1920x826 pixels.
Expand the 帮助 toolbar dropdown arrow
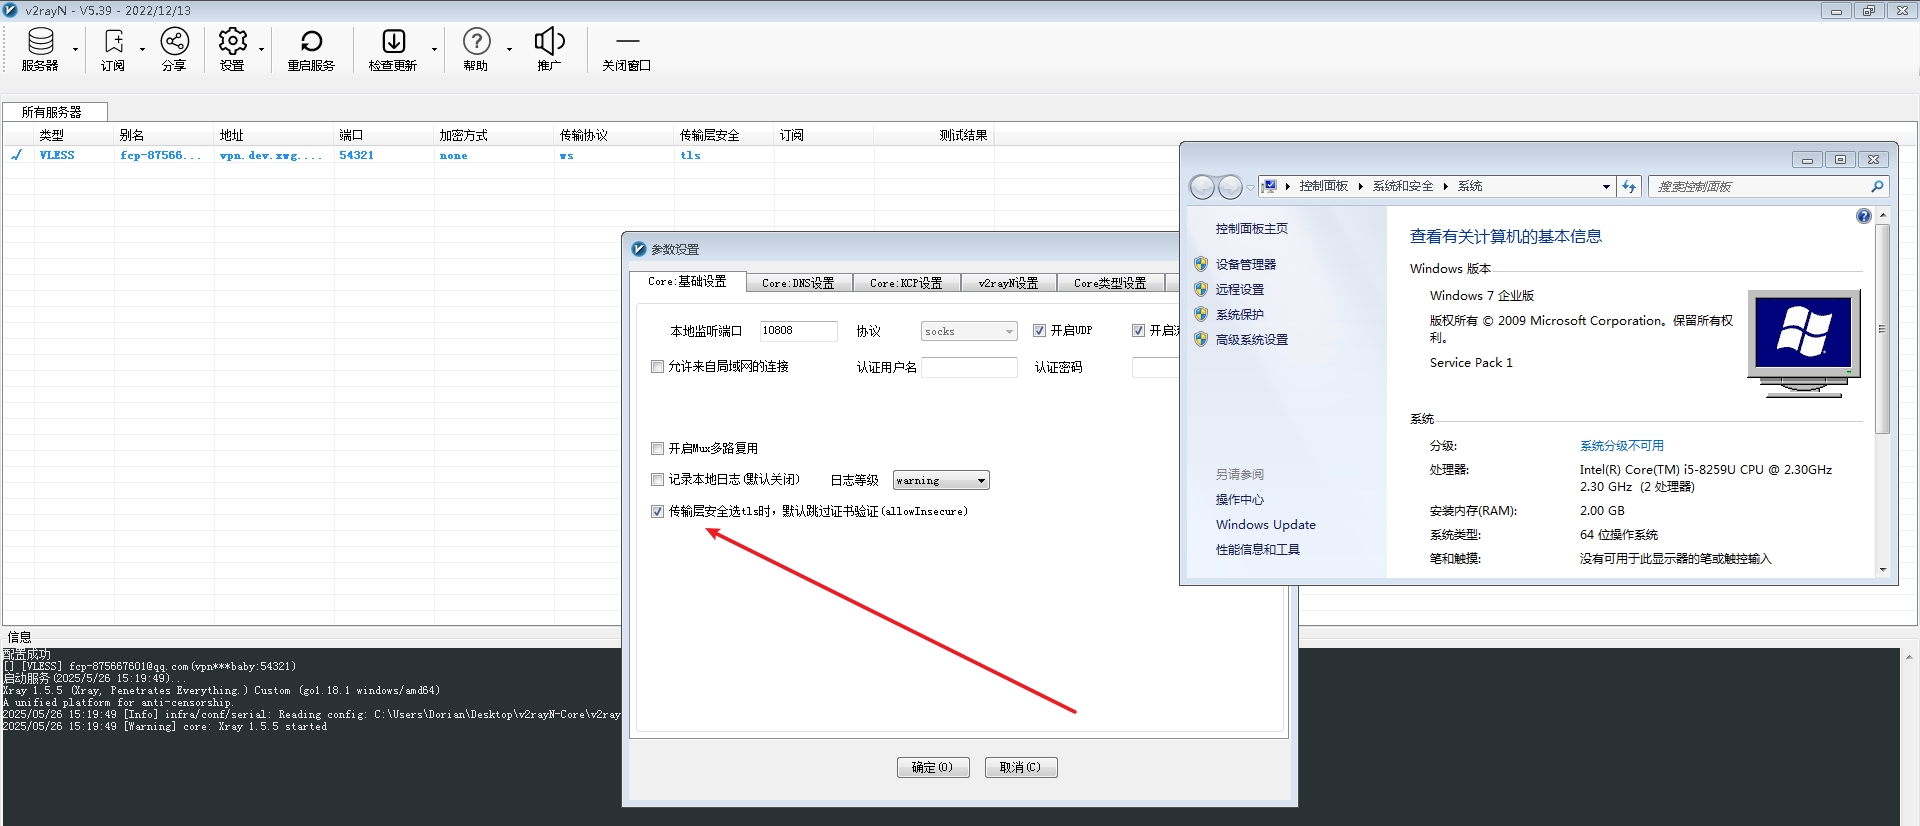point(509,49)
